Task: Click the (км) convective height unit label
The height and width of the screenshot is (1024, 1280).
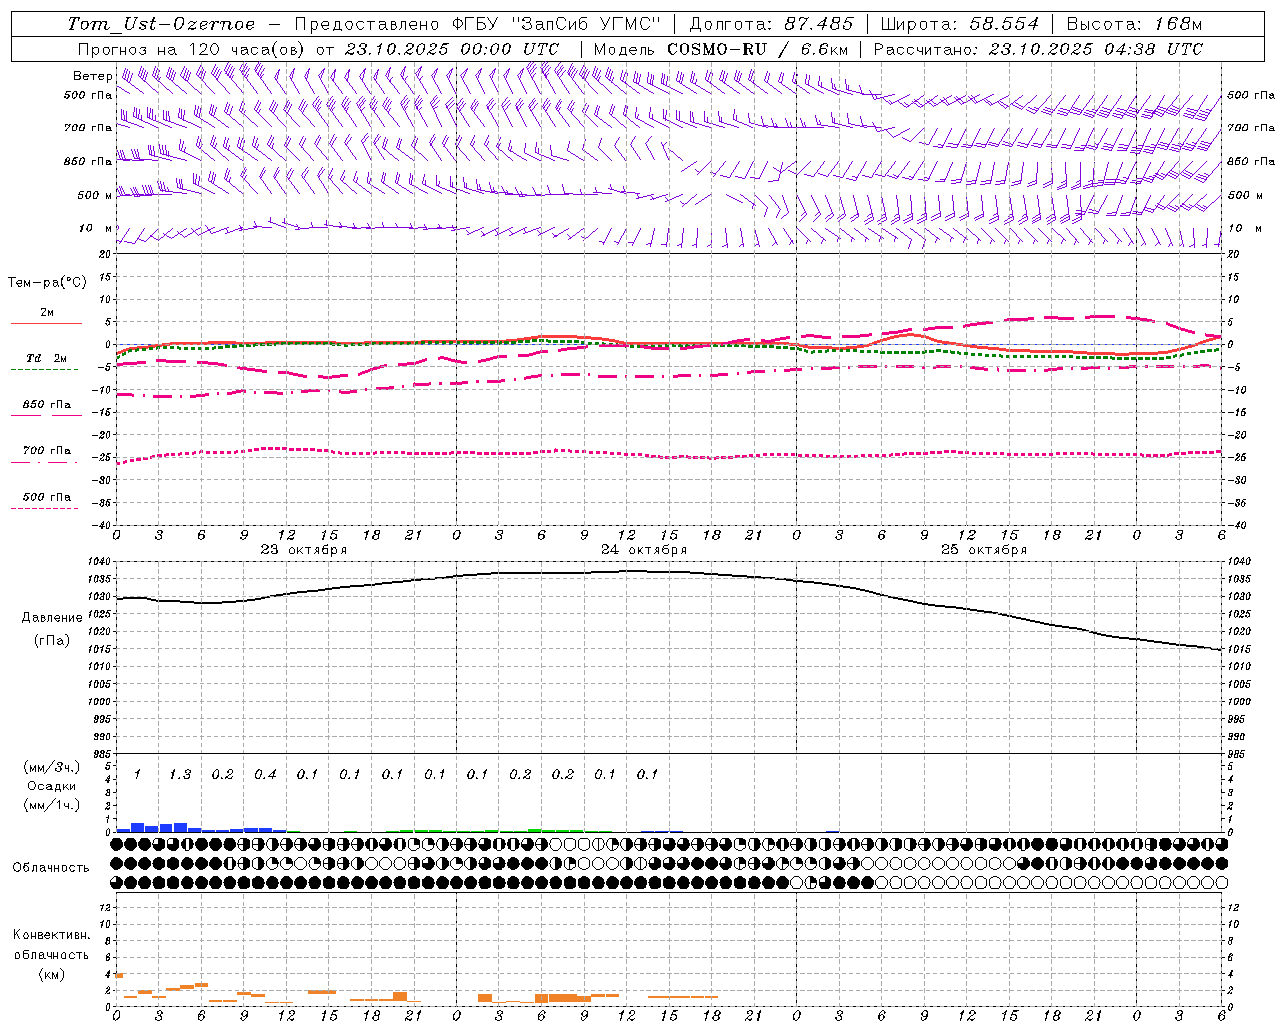Action: (x=52, y=974)
